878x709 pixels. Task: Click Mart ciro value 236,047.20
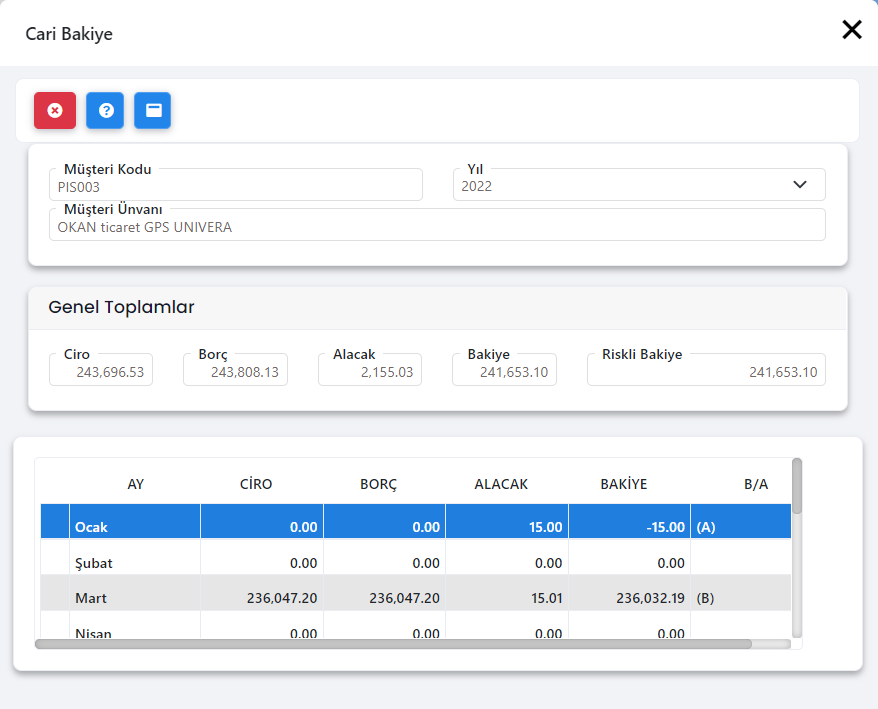(282, 598)
